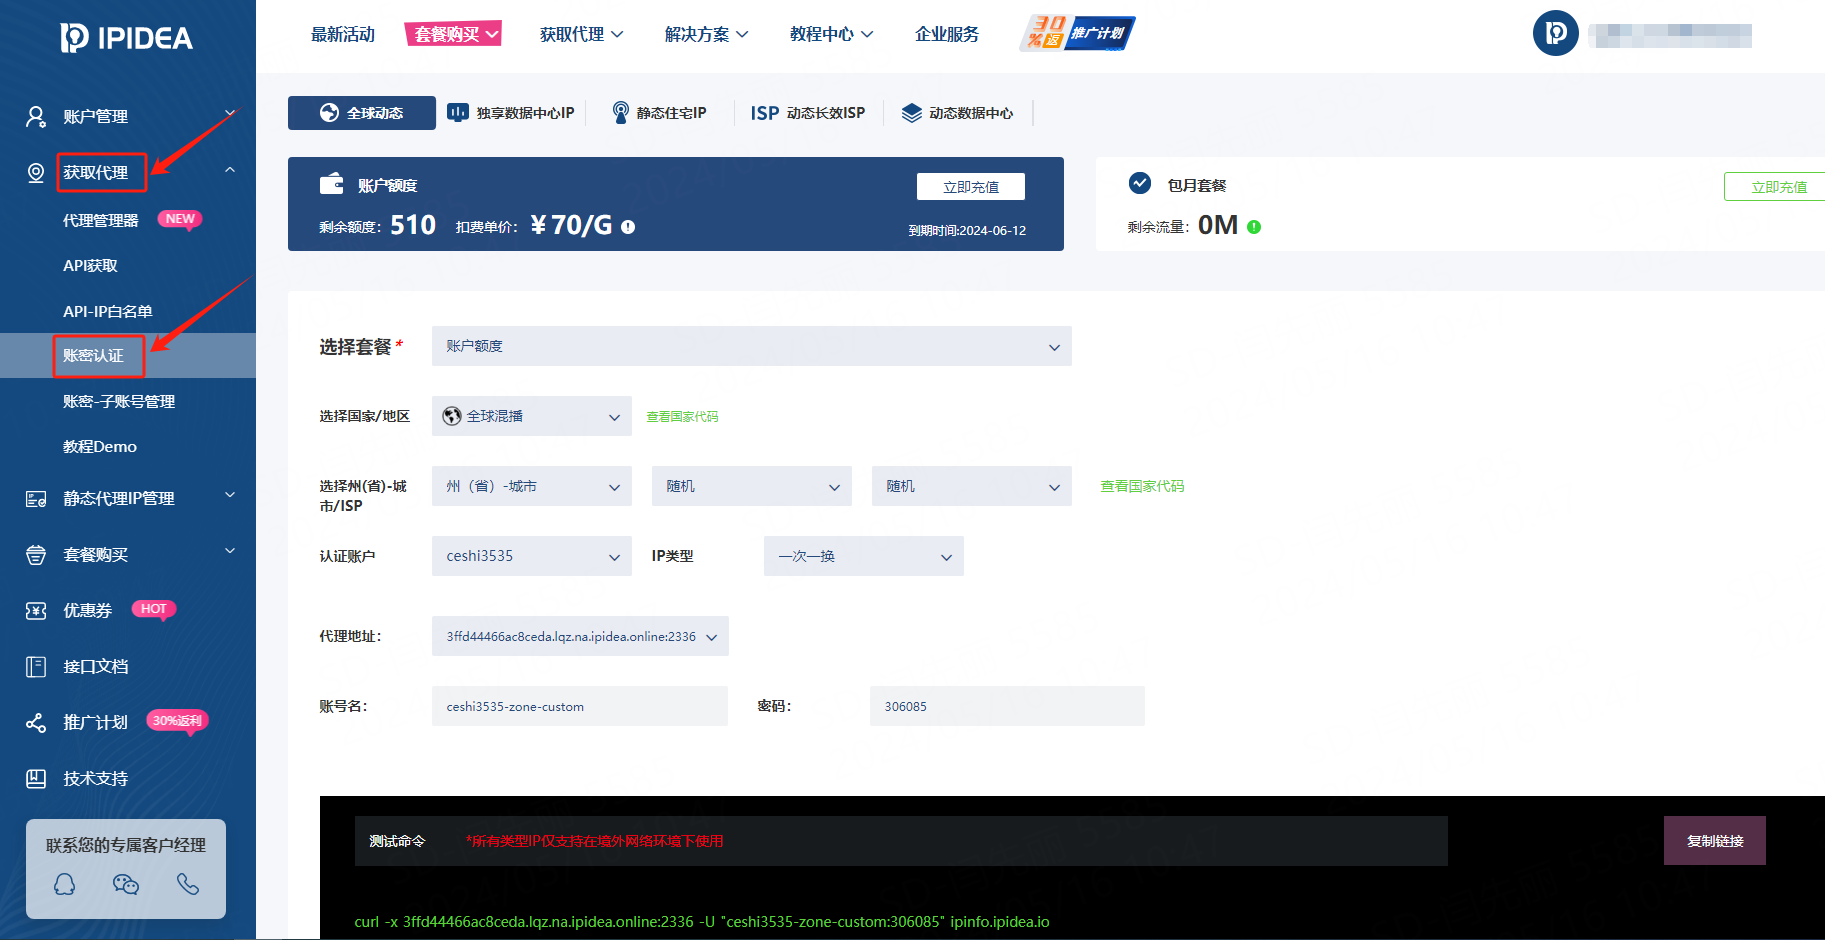Open the 全球混播 country selection dropdown
The height and width of the screenshot is (940, 1825).
(x=530, y=416)
